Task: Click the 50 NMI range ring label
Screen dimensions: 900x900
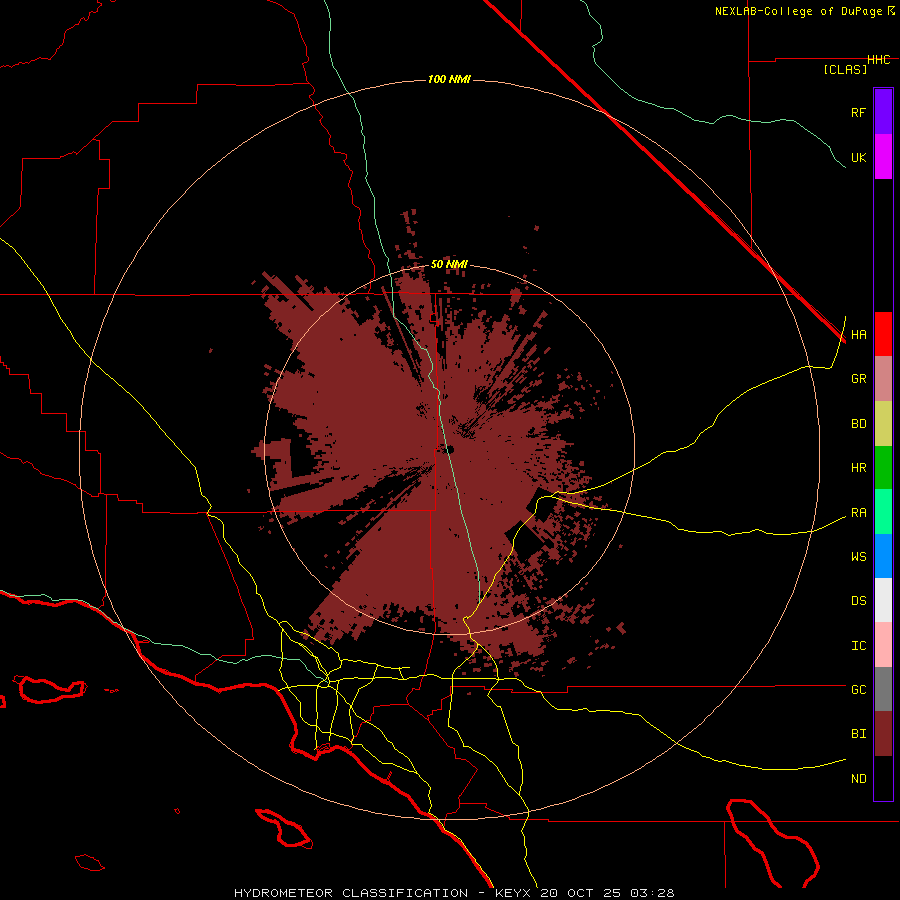Action: point(449,264)
